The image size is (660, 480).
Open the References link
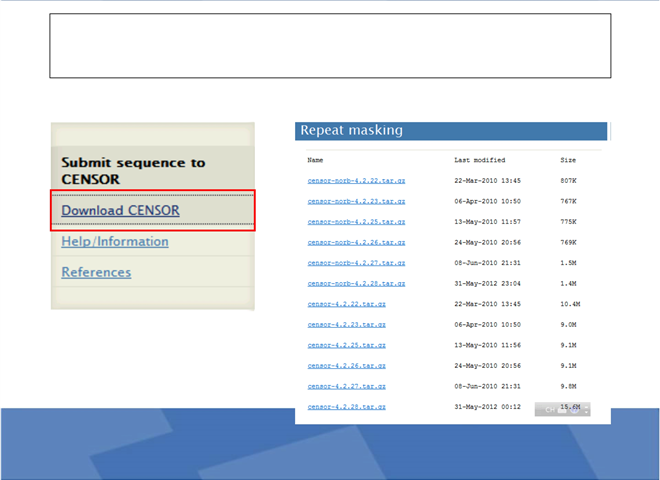tap(96, 272)
